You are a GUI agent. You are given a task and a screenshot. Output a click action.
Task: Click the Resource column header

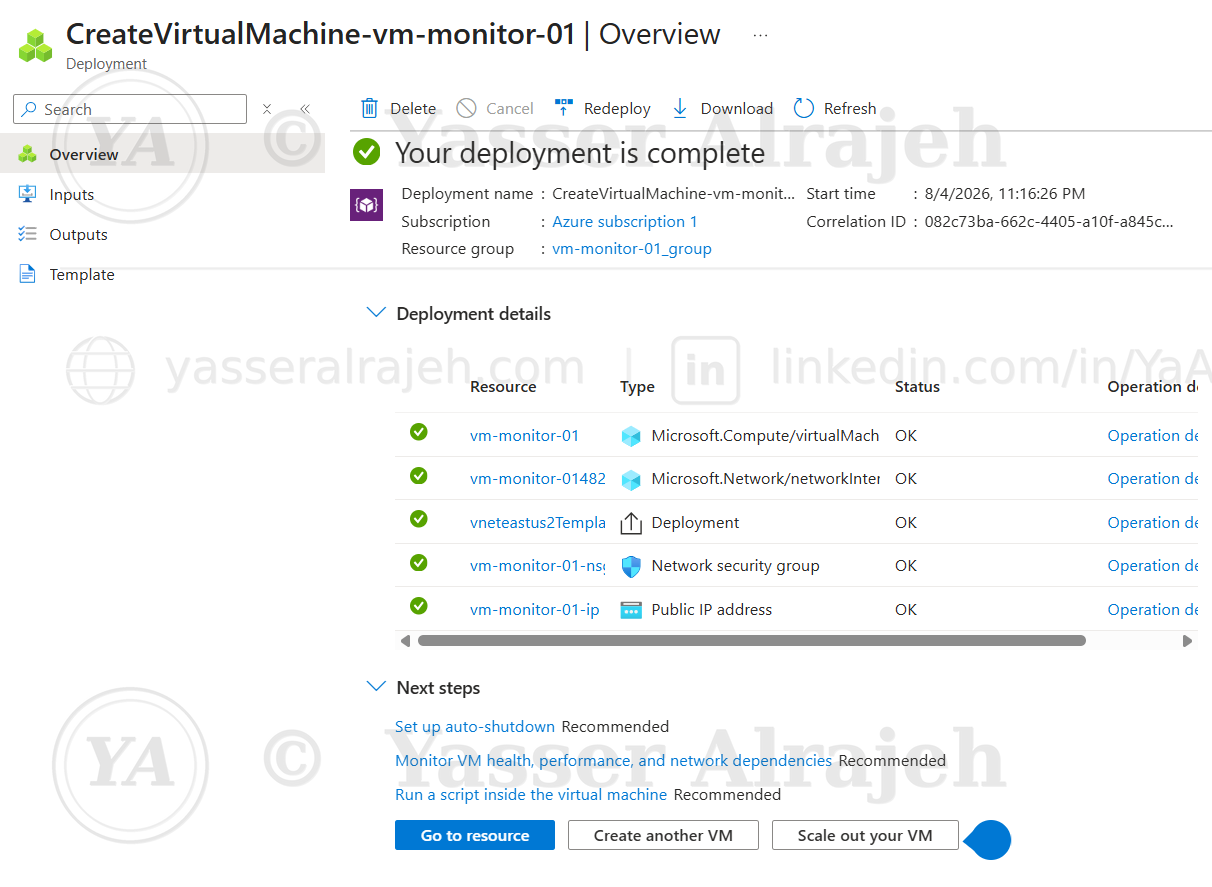[x=503, y=387]
